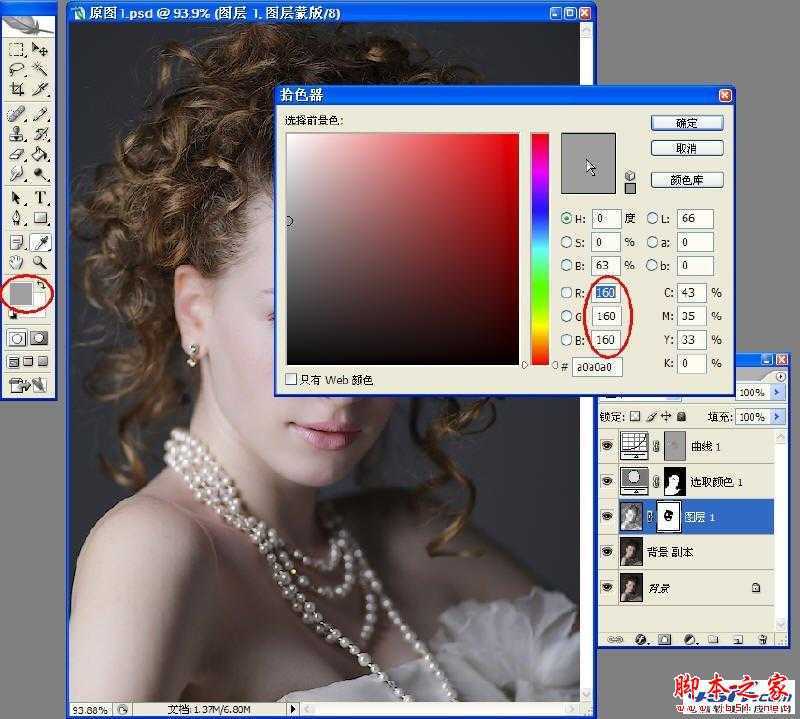Select the R red radio button
Image resolution: width=800 pixels, height=719 pixels.
566,292
